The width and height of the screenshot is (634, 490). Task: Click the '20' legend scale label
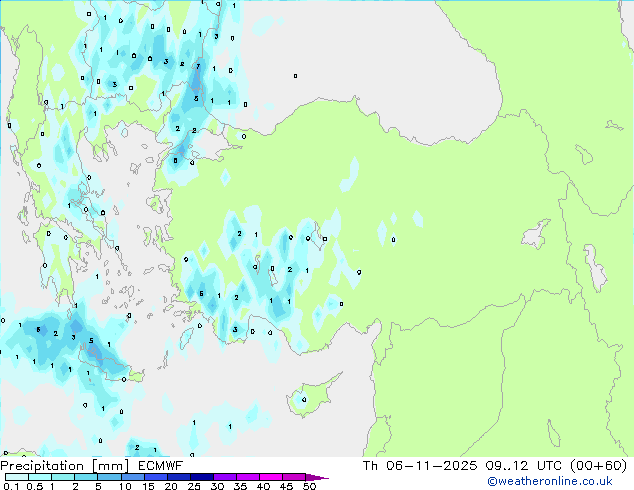click(171, 486)
